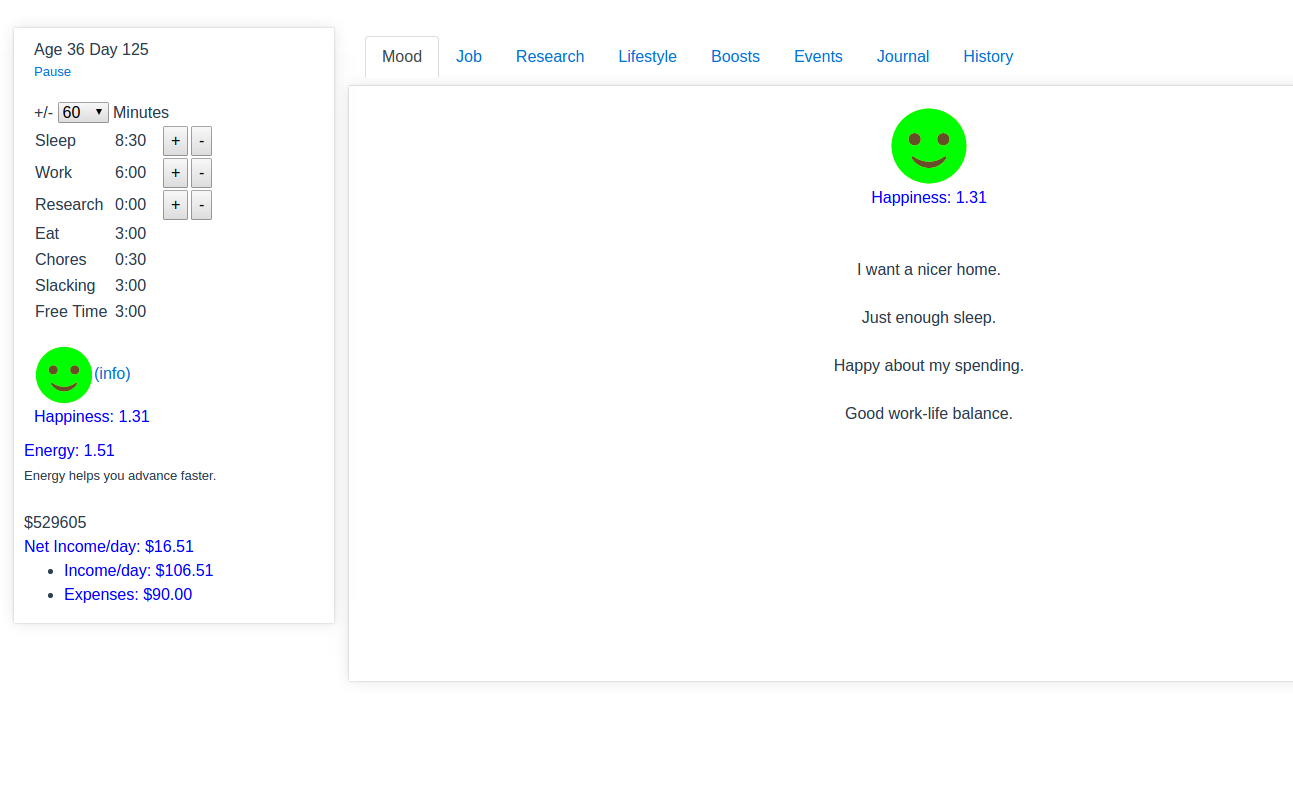Decrease Research time with minus button
The image size is (1293, 801).
point(201,205)
